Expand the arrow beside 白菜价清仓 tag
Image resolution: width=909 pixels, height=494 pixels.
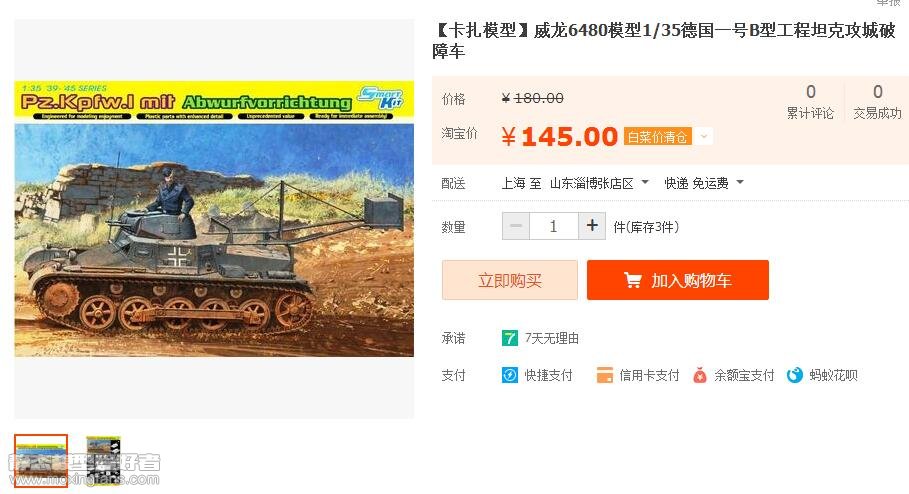tap(704, 137)
